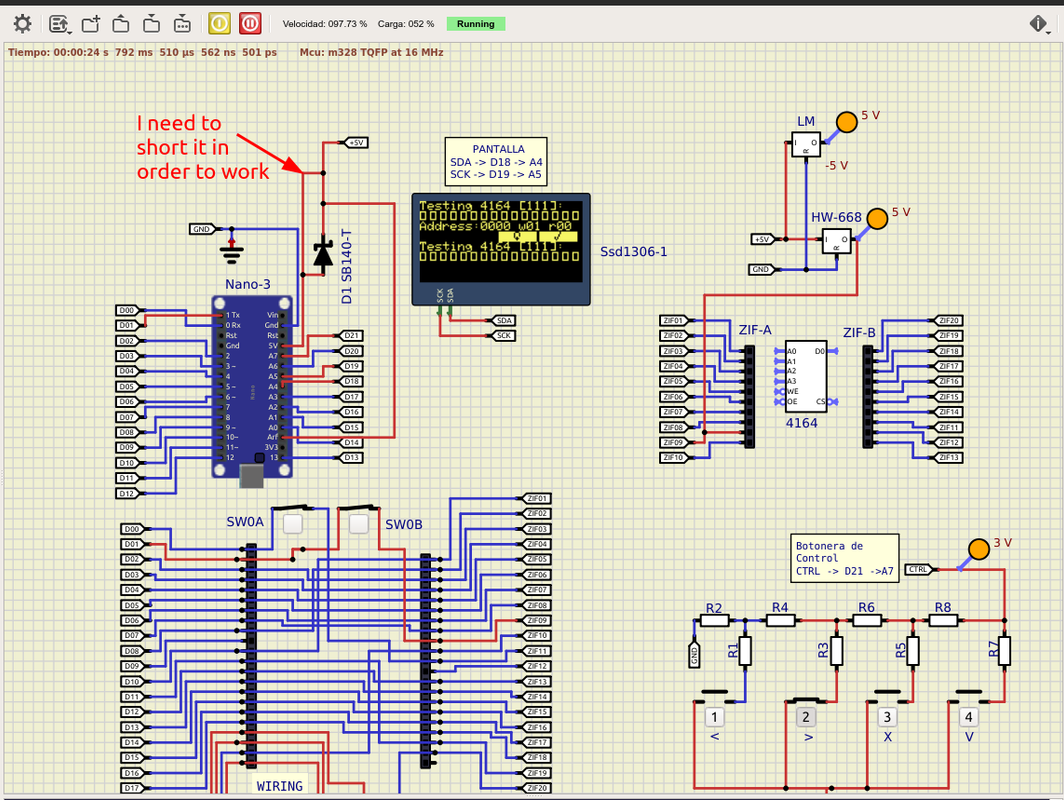Click the GND tunnel left of HW-668
Screen dimensions: 1064x800
point(763,269)
